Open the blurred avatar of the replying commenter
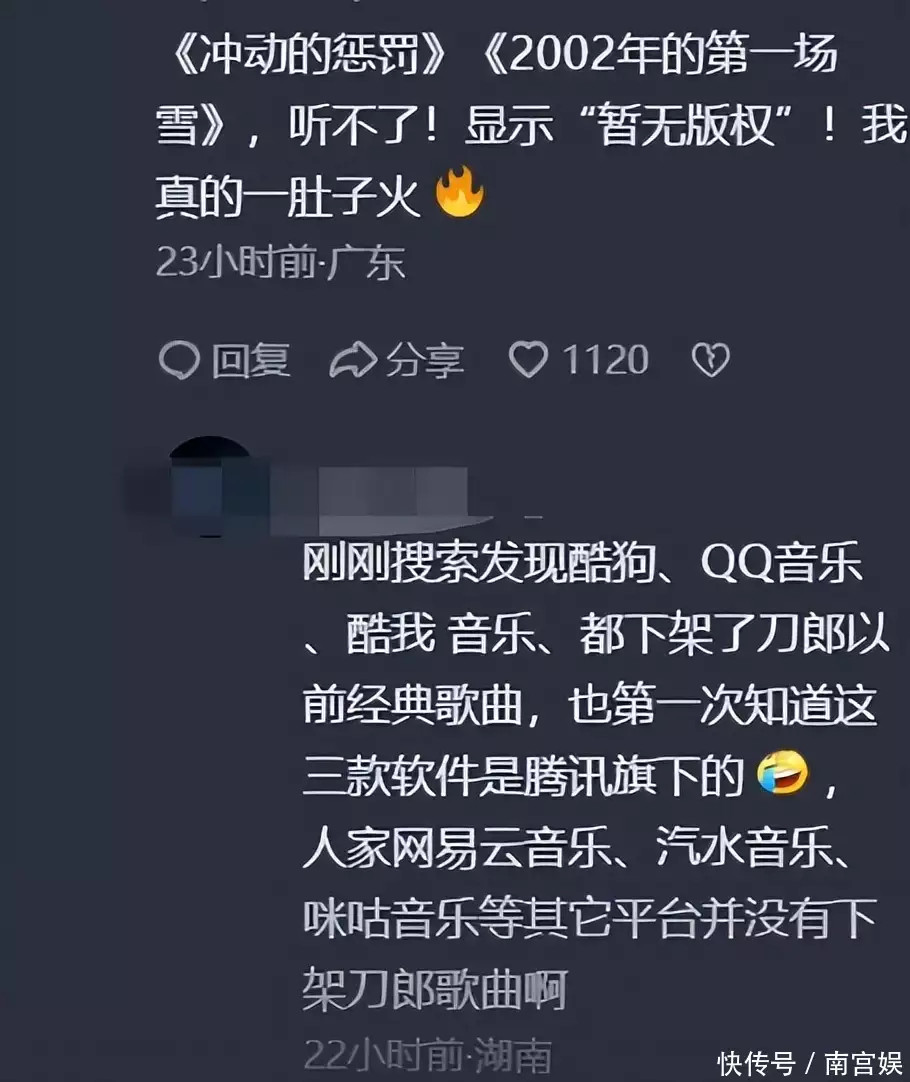The width and height of the screenshot is (910, 1082). pos(210,486)
